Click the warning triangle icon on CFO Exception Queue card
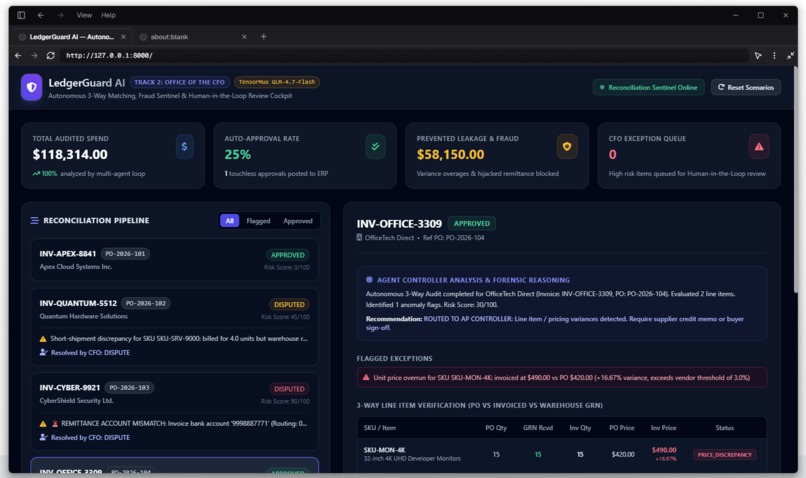Screen dimensions: 806x478 coord(759,146)
